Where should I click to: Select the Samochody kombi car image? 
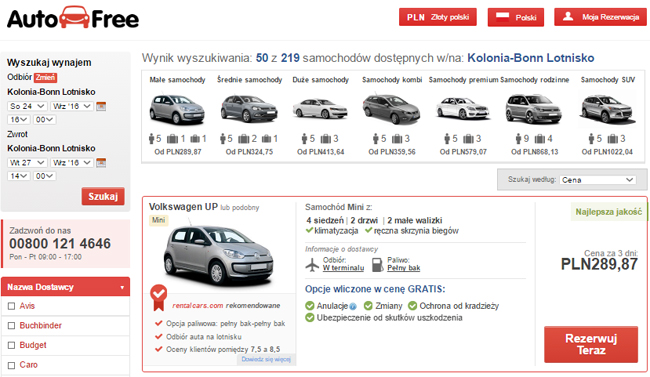[391, 109]
